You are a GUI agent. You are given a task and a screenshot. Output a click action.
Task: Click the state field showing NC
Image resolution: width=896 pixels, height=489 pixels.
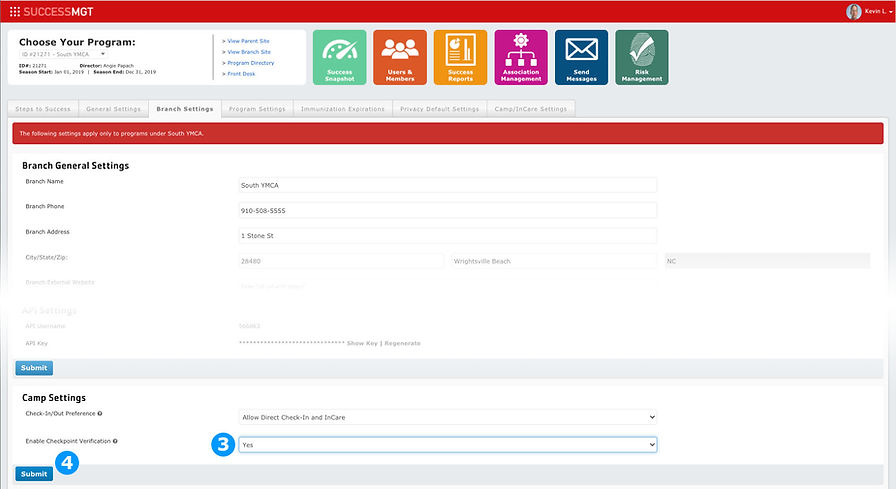767,261
